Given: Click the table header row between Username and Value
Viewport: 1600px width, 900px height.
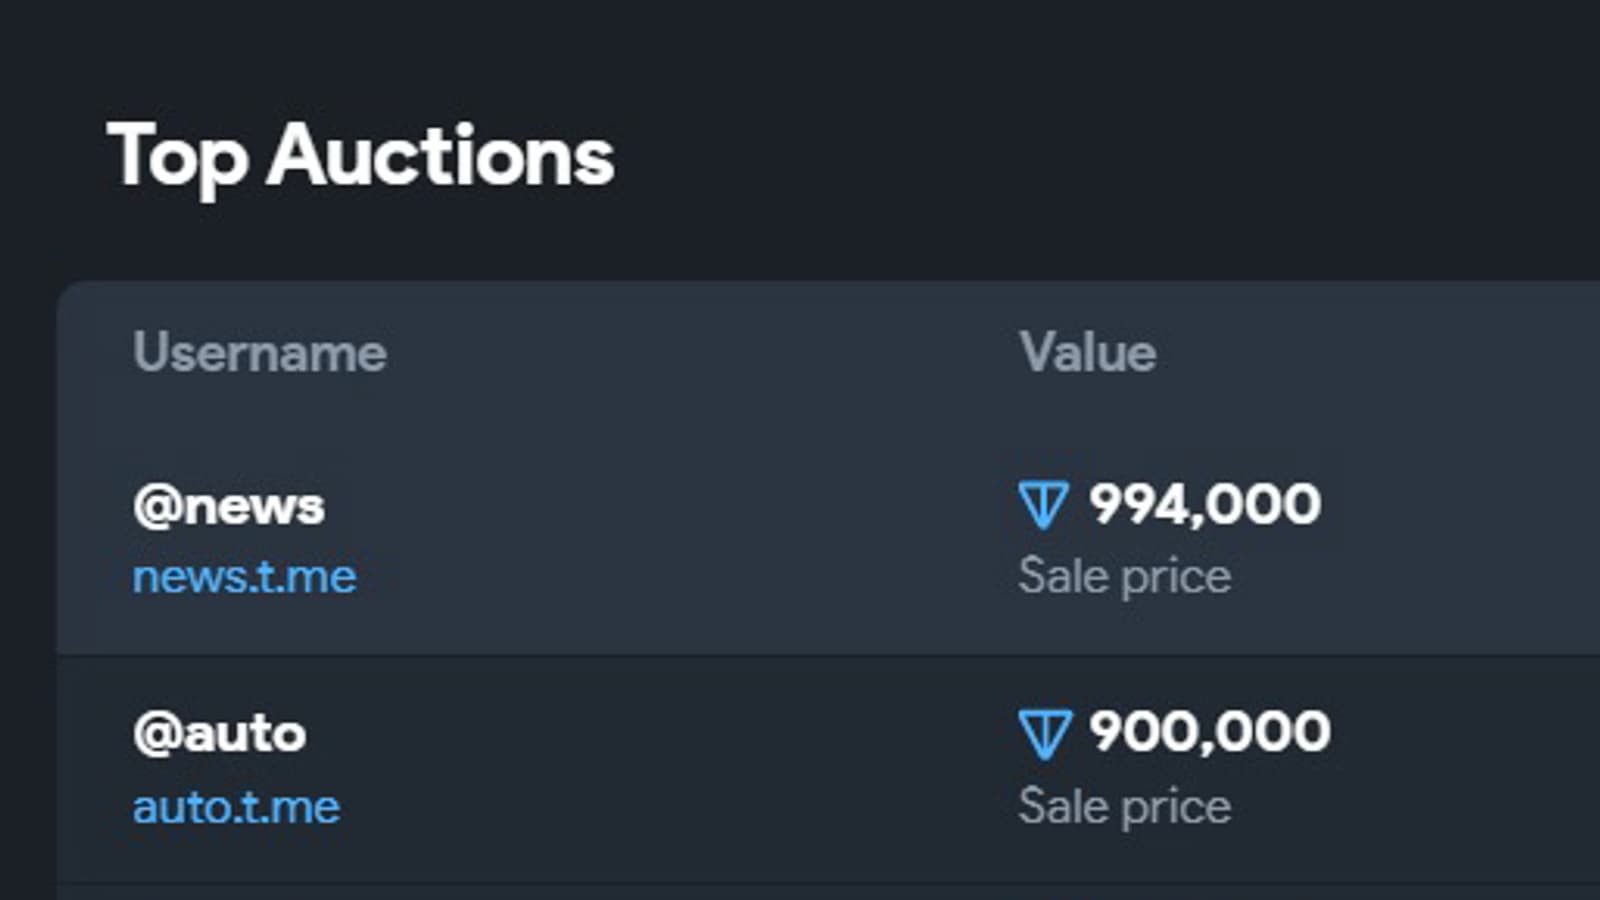Looking at the screenshot, I should coord(700,353).
